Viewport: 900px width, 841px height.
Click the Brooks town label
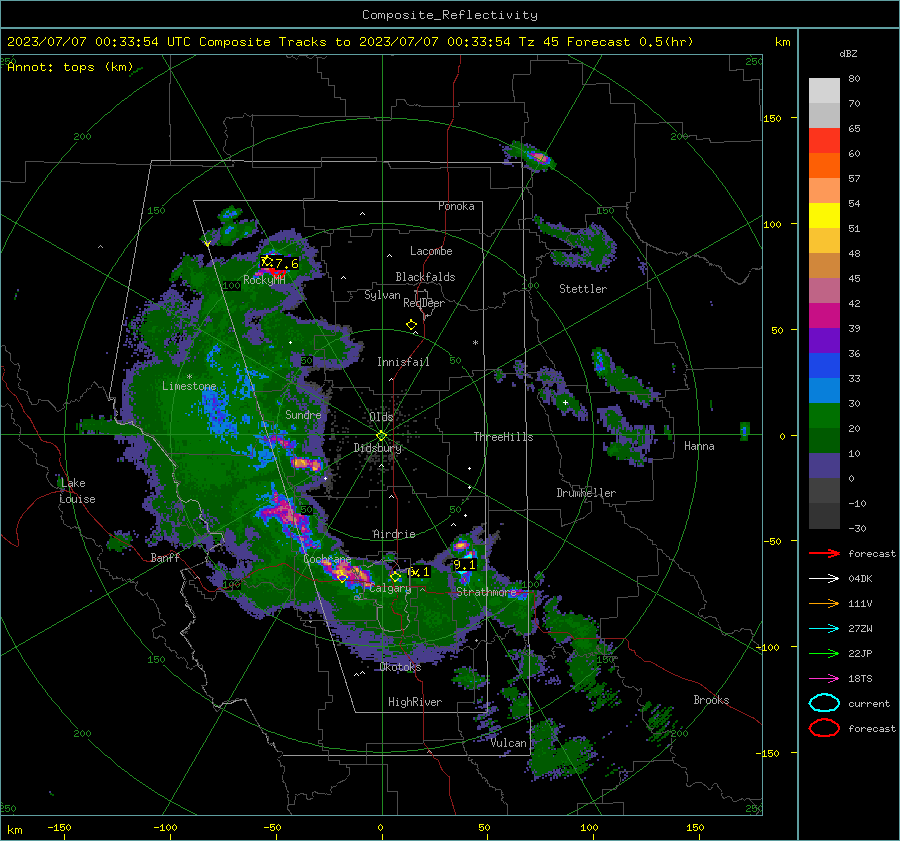pos(711,700)
